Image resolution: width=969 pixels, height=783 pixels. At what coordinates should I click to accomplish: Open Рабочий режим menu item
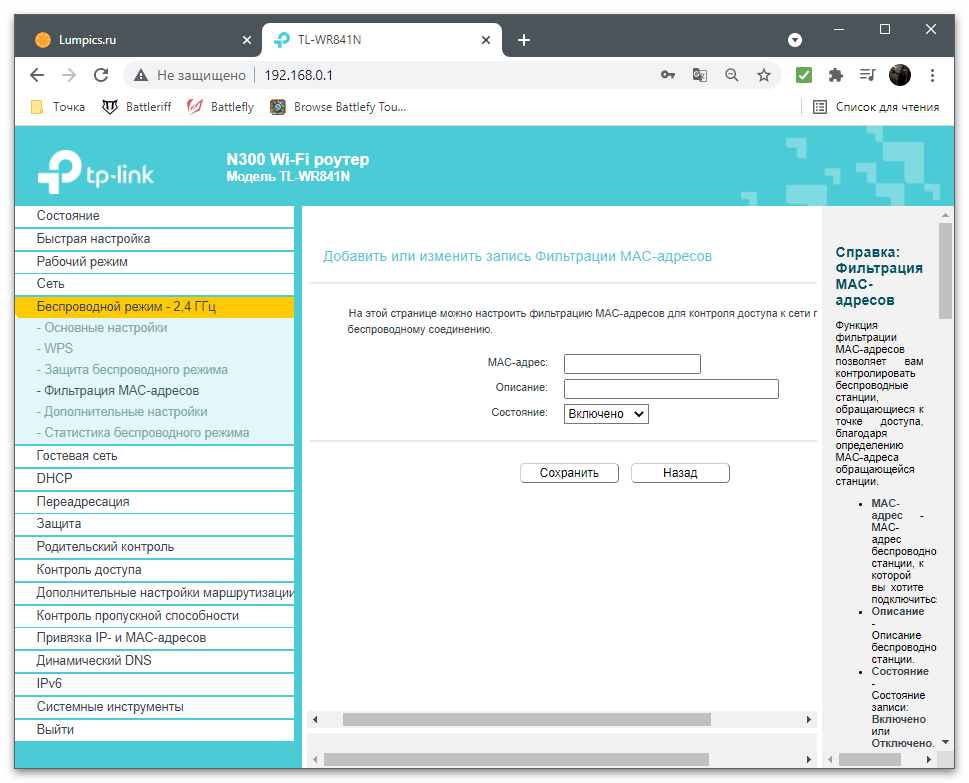click(154, 261)
